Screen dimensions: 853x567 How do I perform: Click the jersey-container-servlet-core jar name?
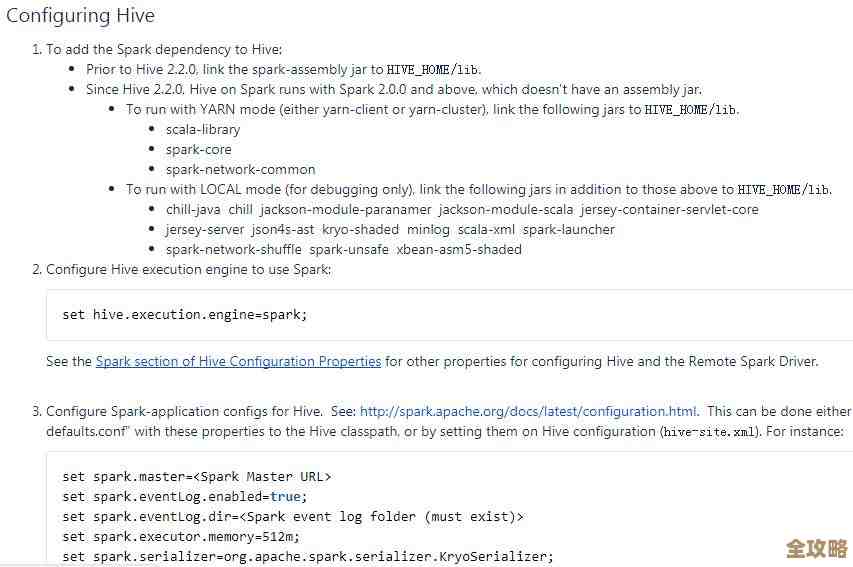point(669,209)
